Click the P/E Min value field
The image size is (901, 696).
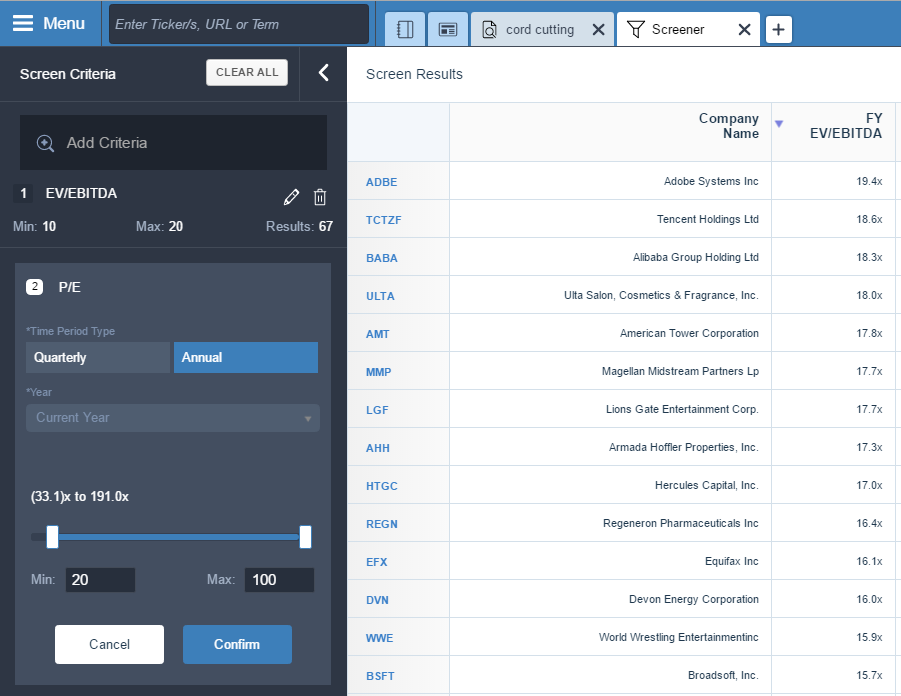(x=101, y=580)
